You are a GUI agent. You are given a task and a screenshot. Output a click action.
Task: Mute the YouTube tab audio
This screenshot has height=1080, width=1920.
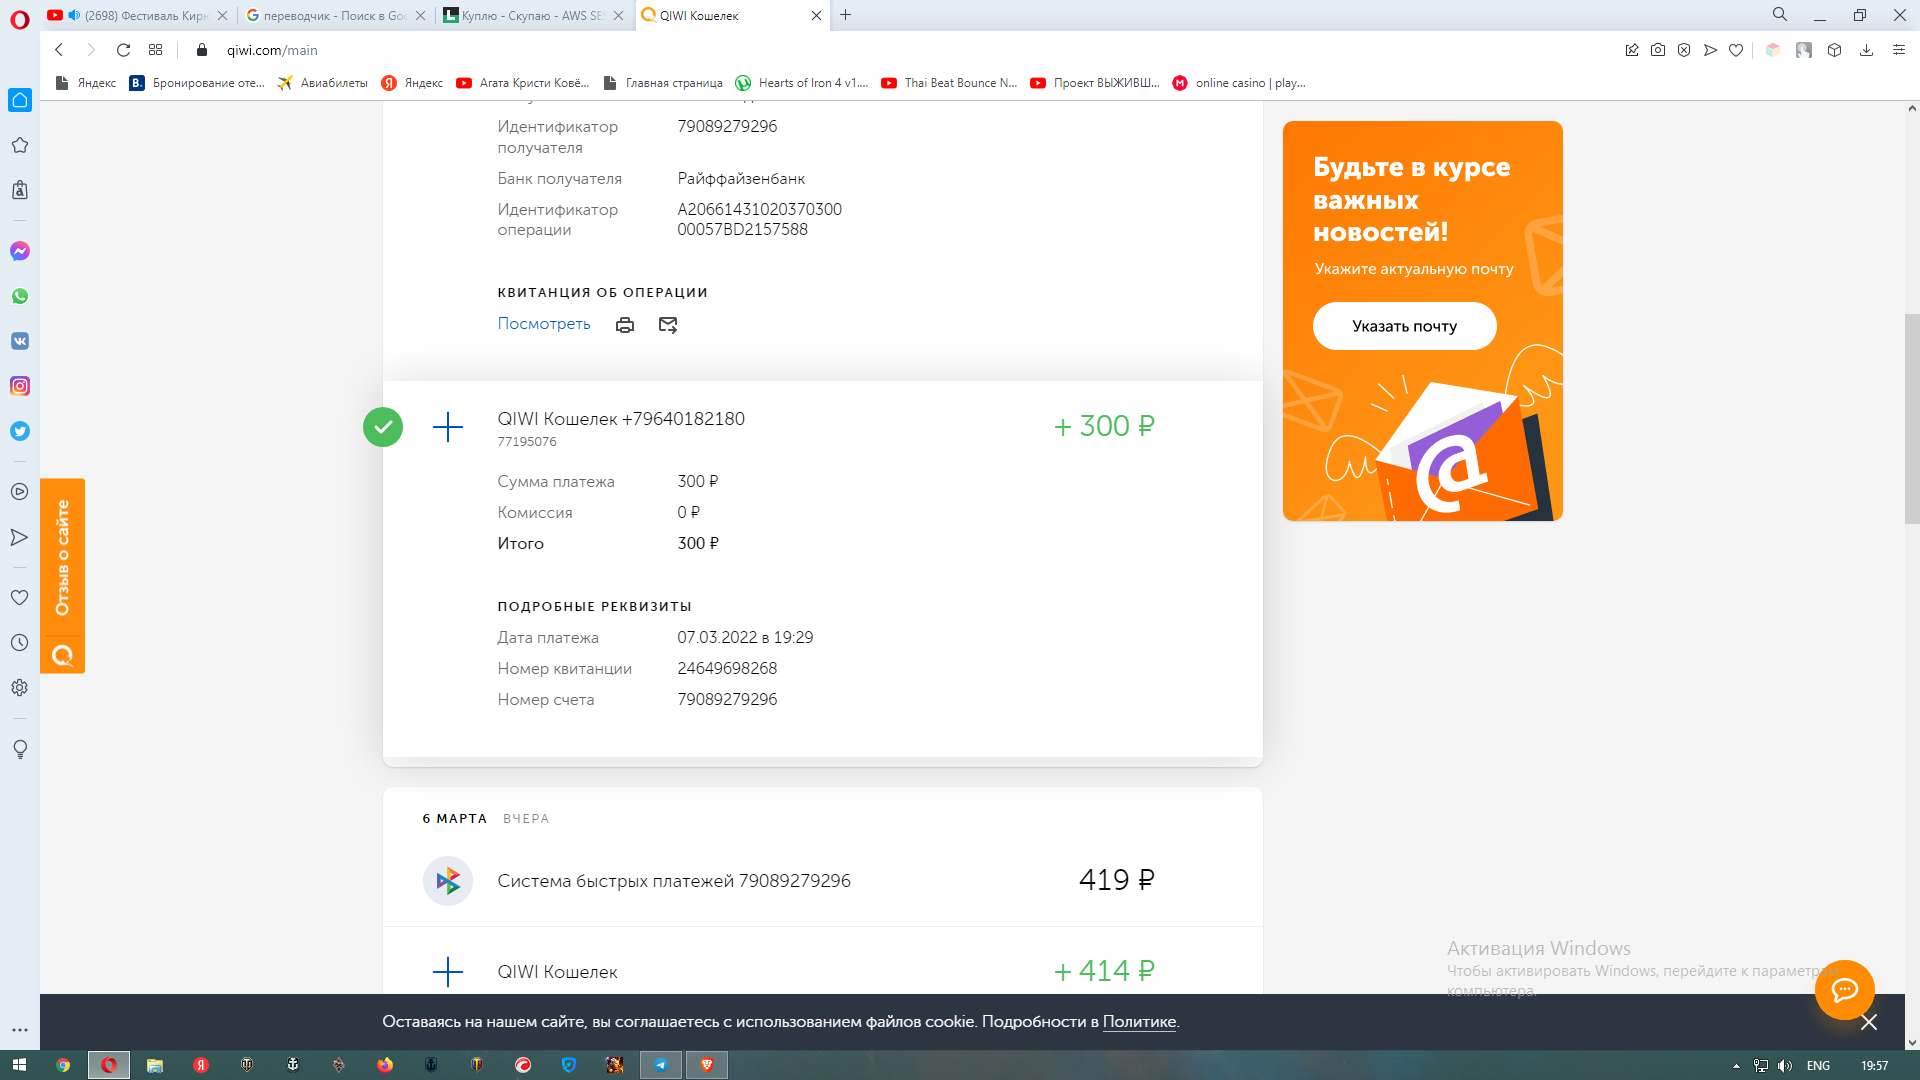click(74, 15)
